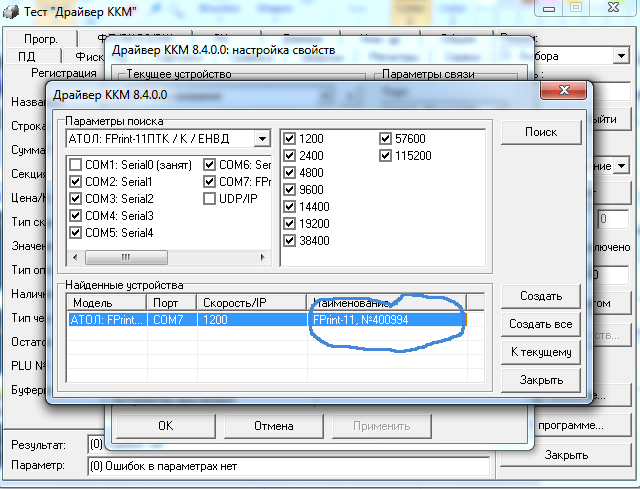This screenshot has width=640, height=489.
Task: Click the Параметр status field
Action: 289,466
